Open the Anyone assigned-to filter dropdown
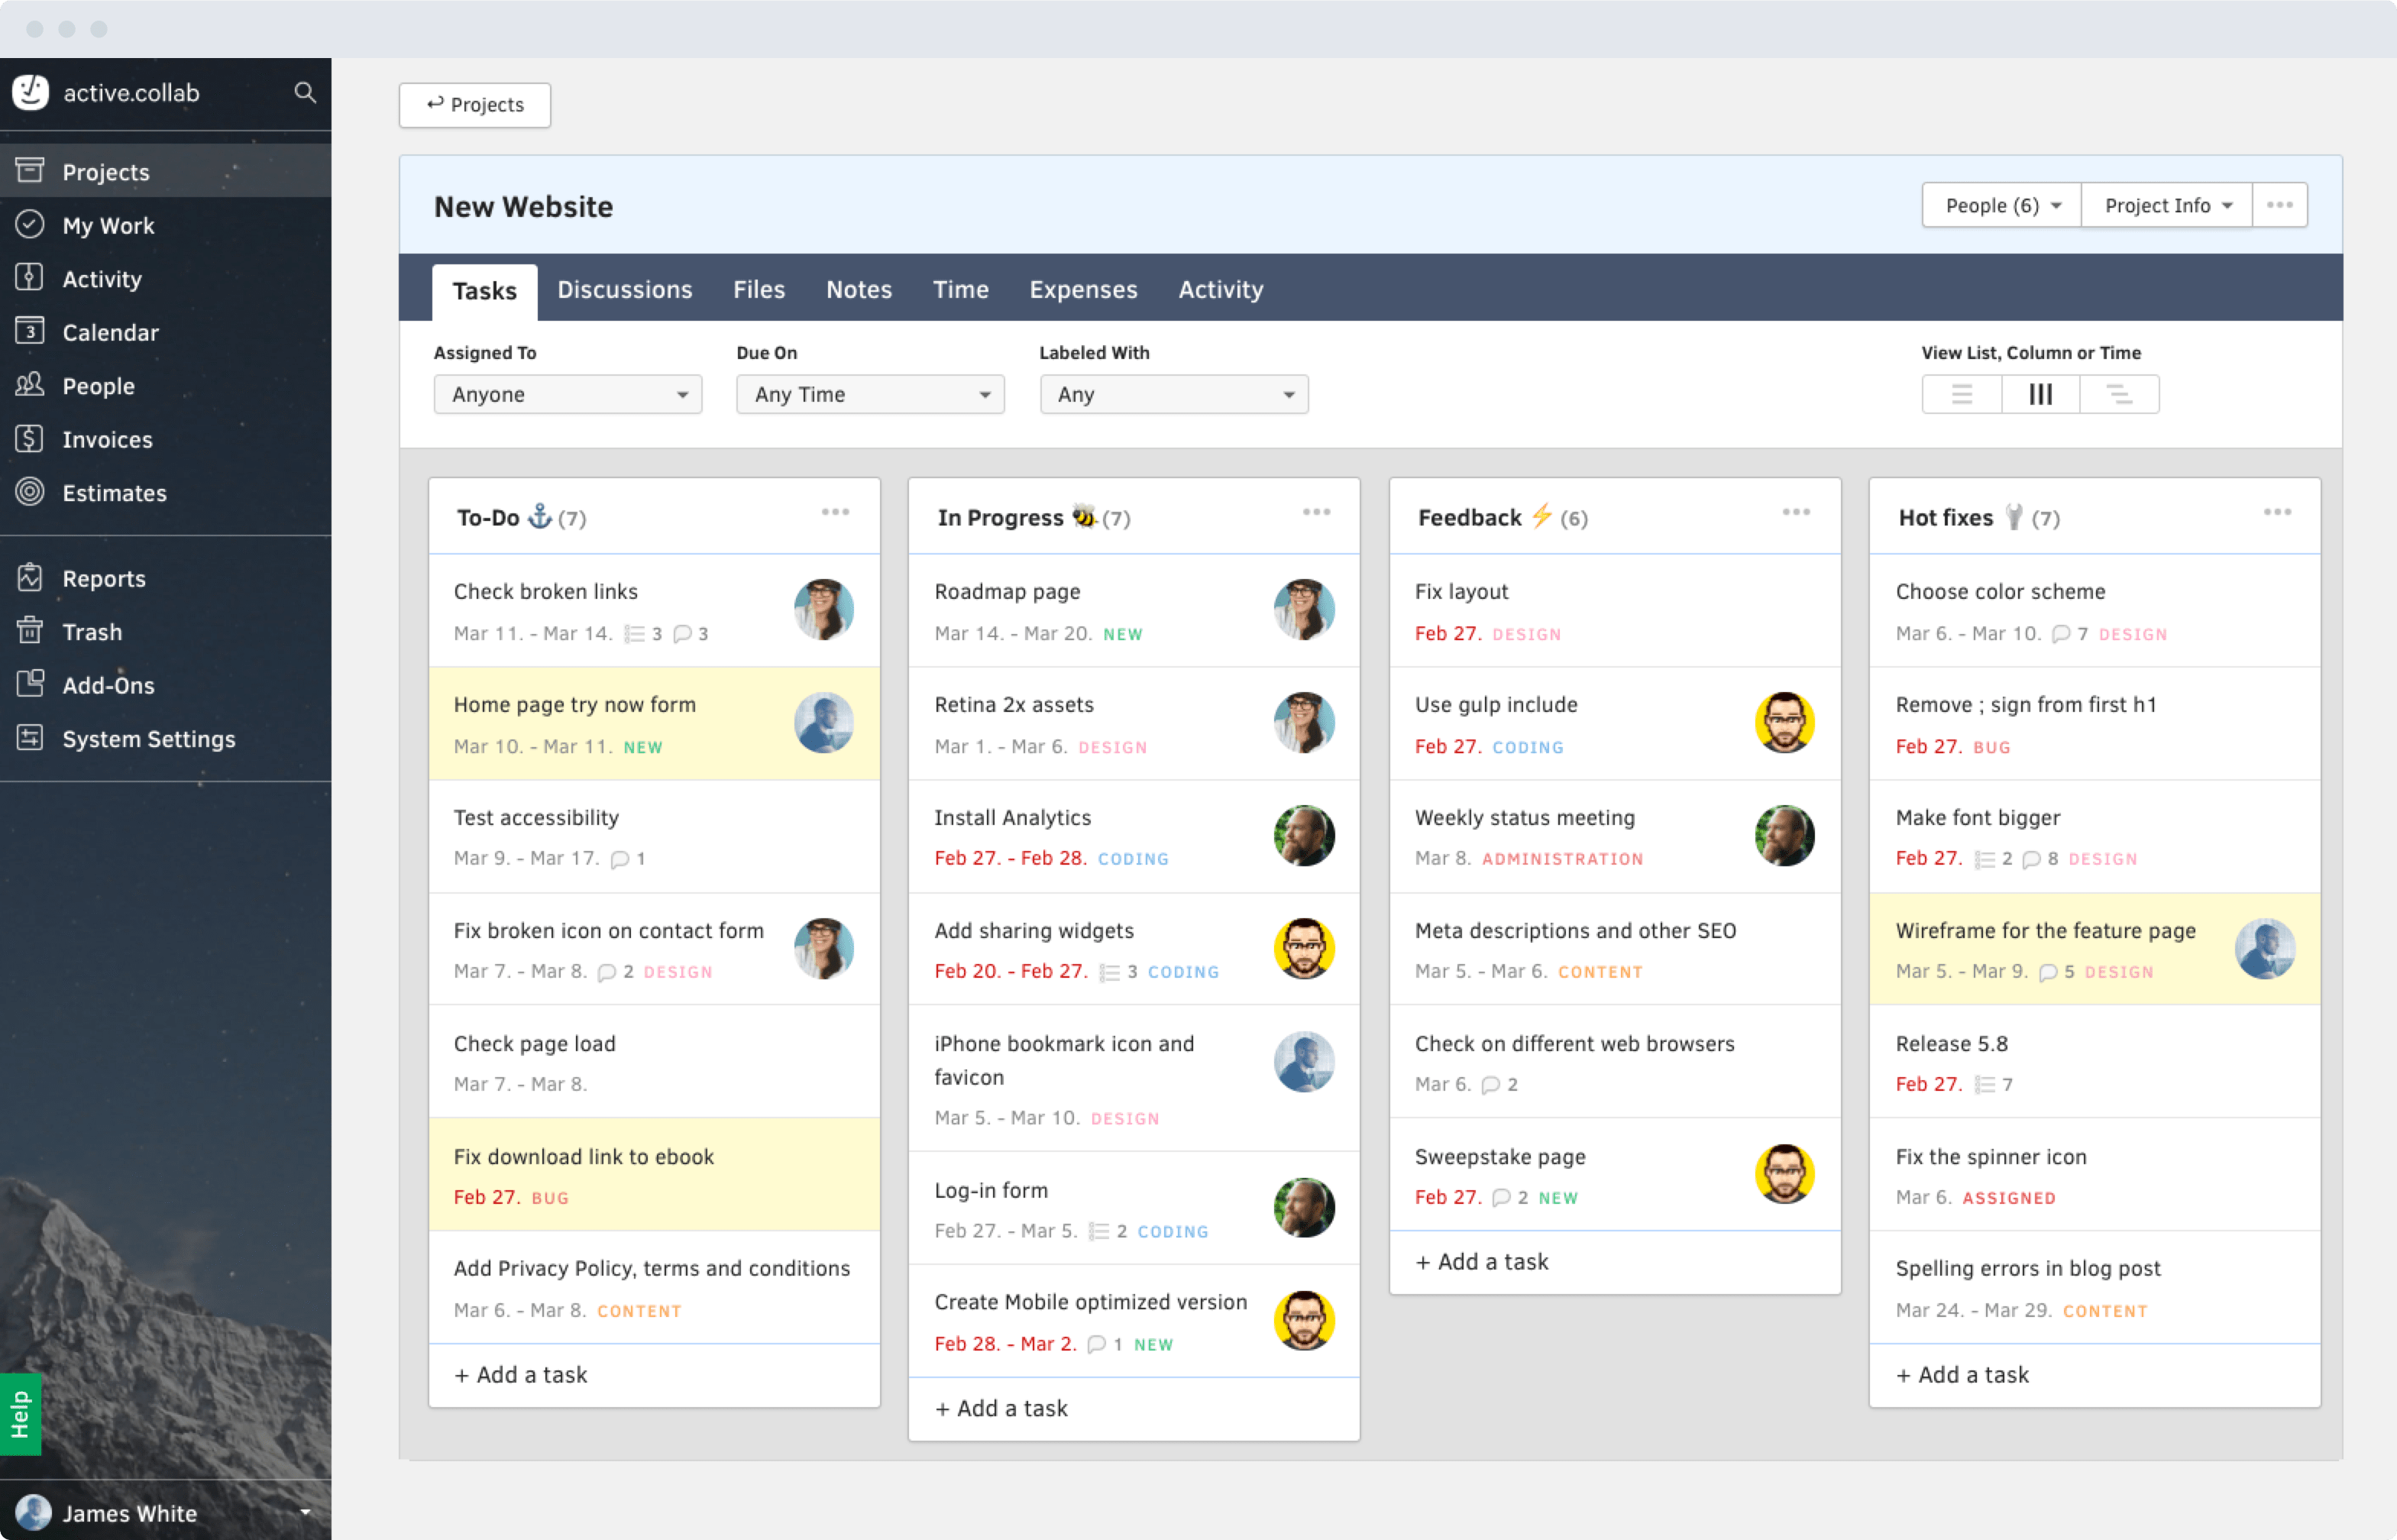 (x=567, y=394)
